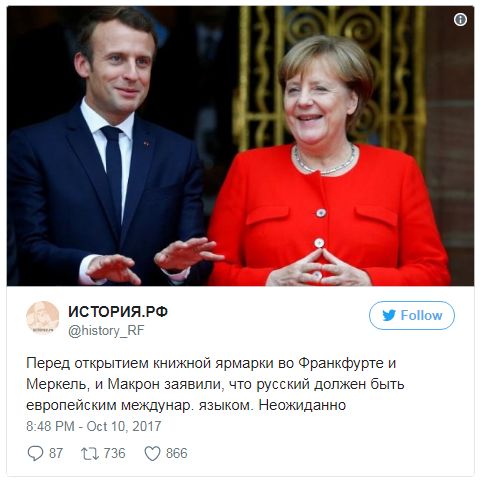Click the retweet count 736

click(x=114, y=453)
